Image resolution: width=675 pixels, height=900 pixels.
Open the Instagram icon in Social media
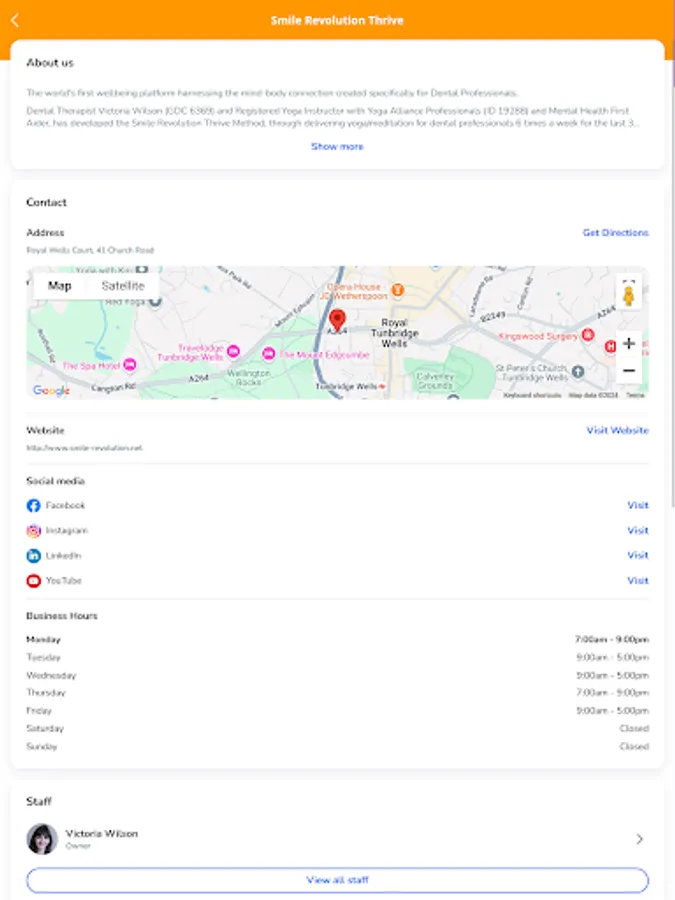[33, 530]
